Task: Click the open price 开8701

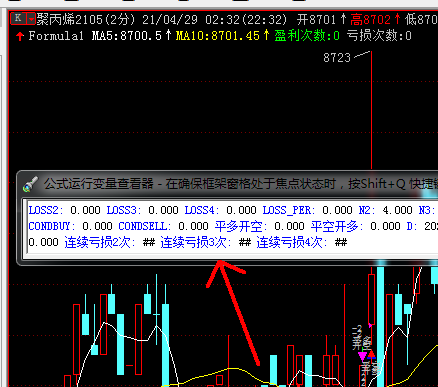Action: pos(316,19)
